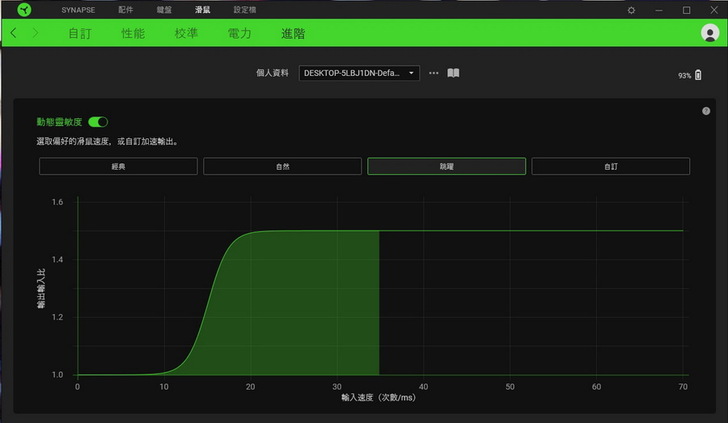This screenshot has width=728, height=423.
Task: Open the 校準 tab
Action: (186, 33)
